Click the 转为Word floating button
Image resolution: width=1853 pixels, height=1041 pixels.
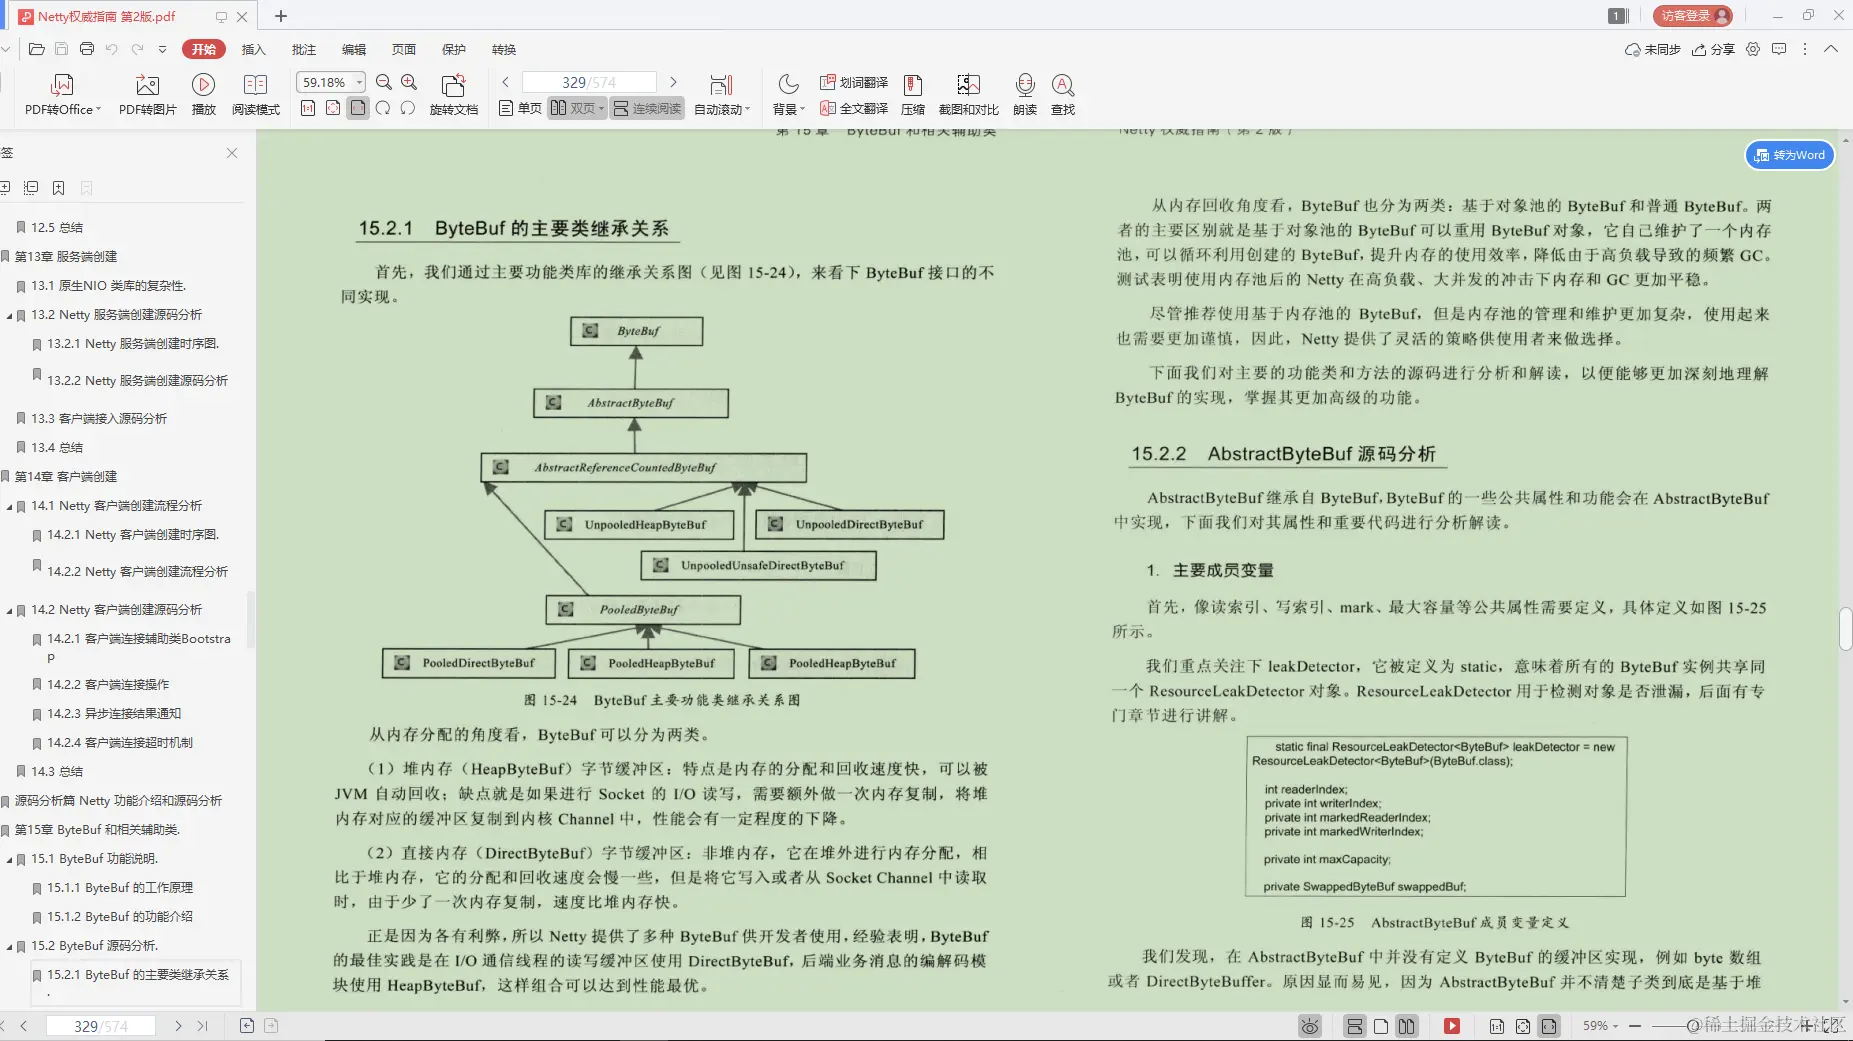coord(1790,155)
